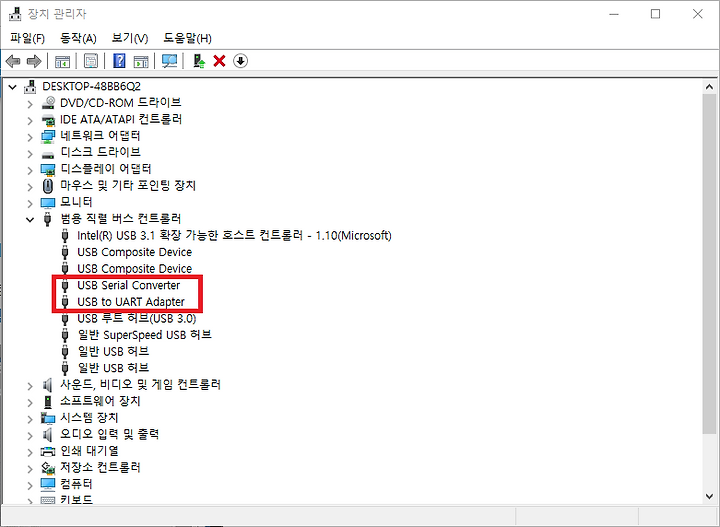The height and width of the screenshot is (527, 720).
Task: Open the Properties sheet toolbar icon
Action: click(x=91, y=61)
